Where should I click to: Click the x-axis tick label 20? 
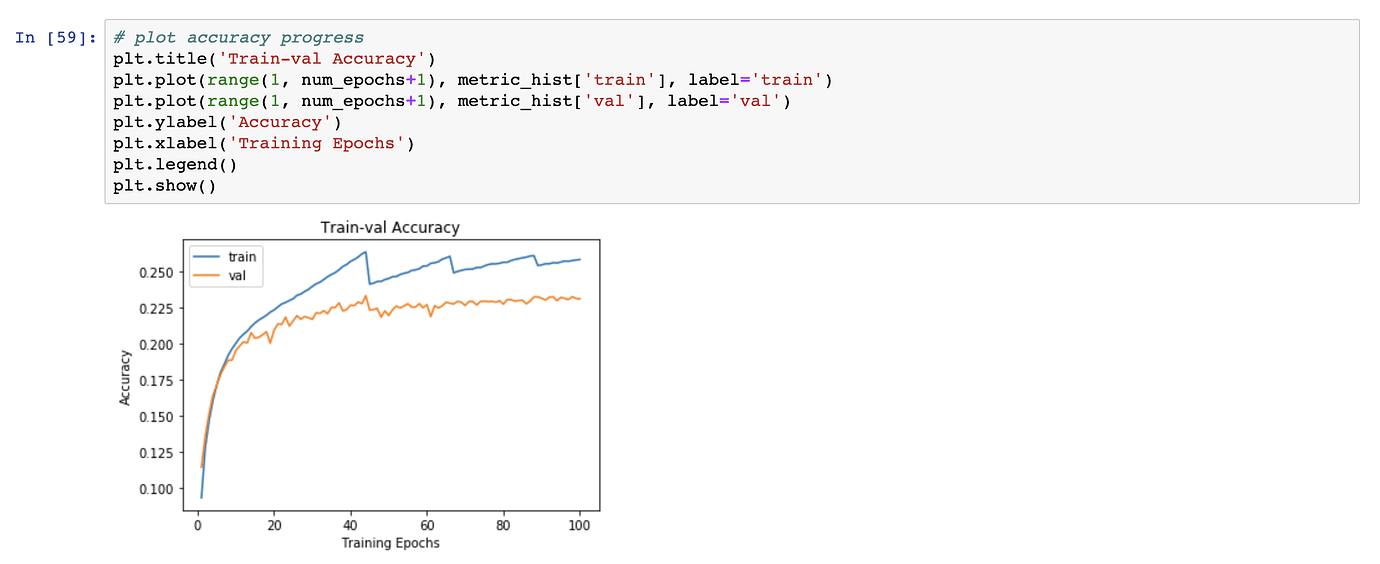(274, 524)
